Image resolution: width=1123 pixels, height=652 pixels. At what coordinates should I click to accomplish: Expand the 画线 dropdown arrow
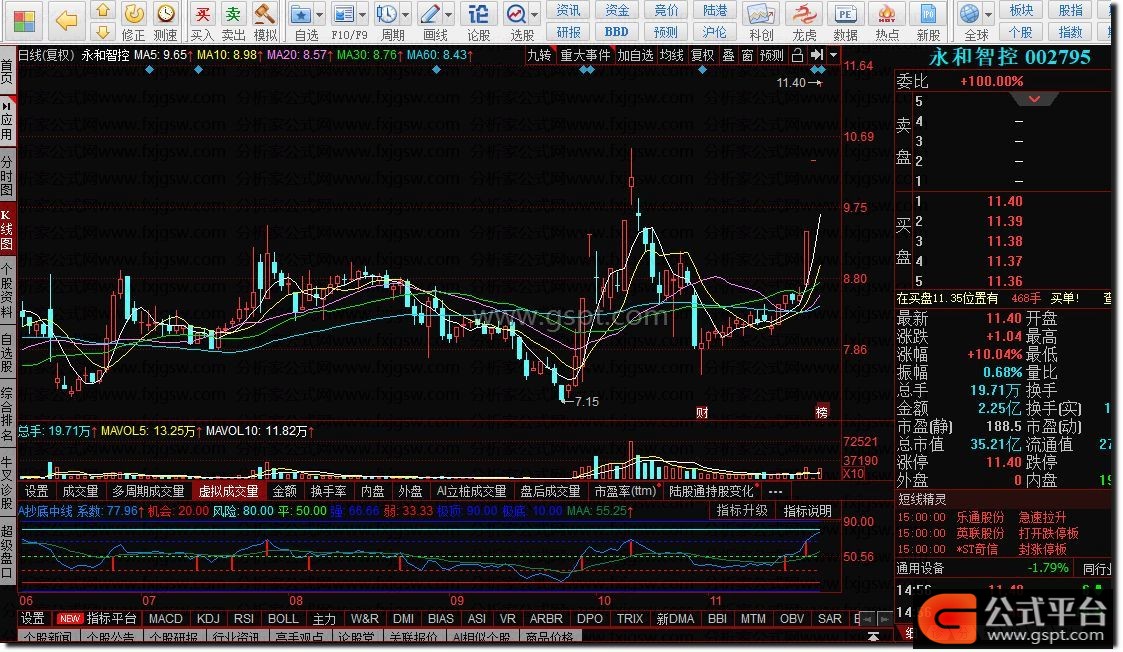point(448,14)
